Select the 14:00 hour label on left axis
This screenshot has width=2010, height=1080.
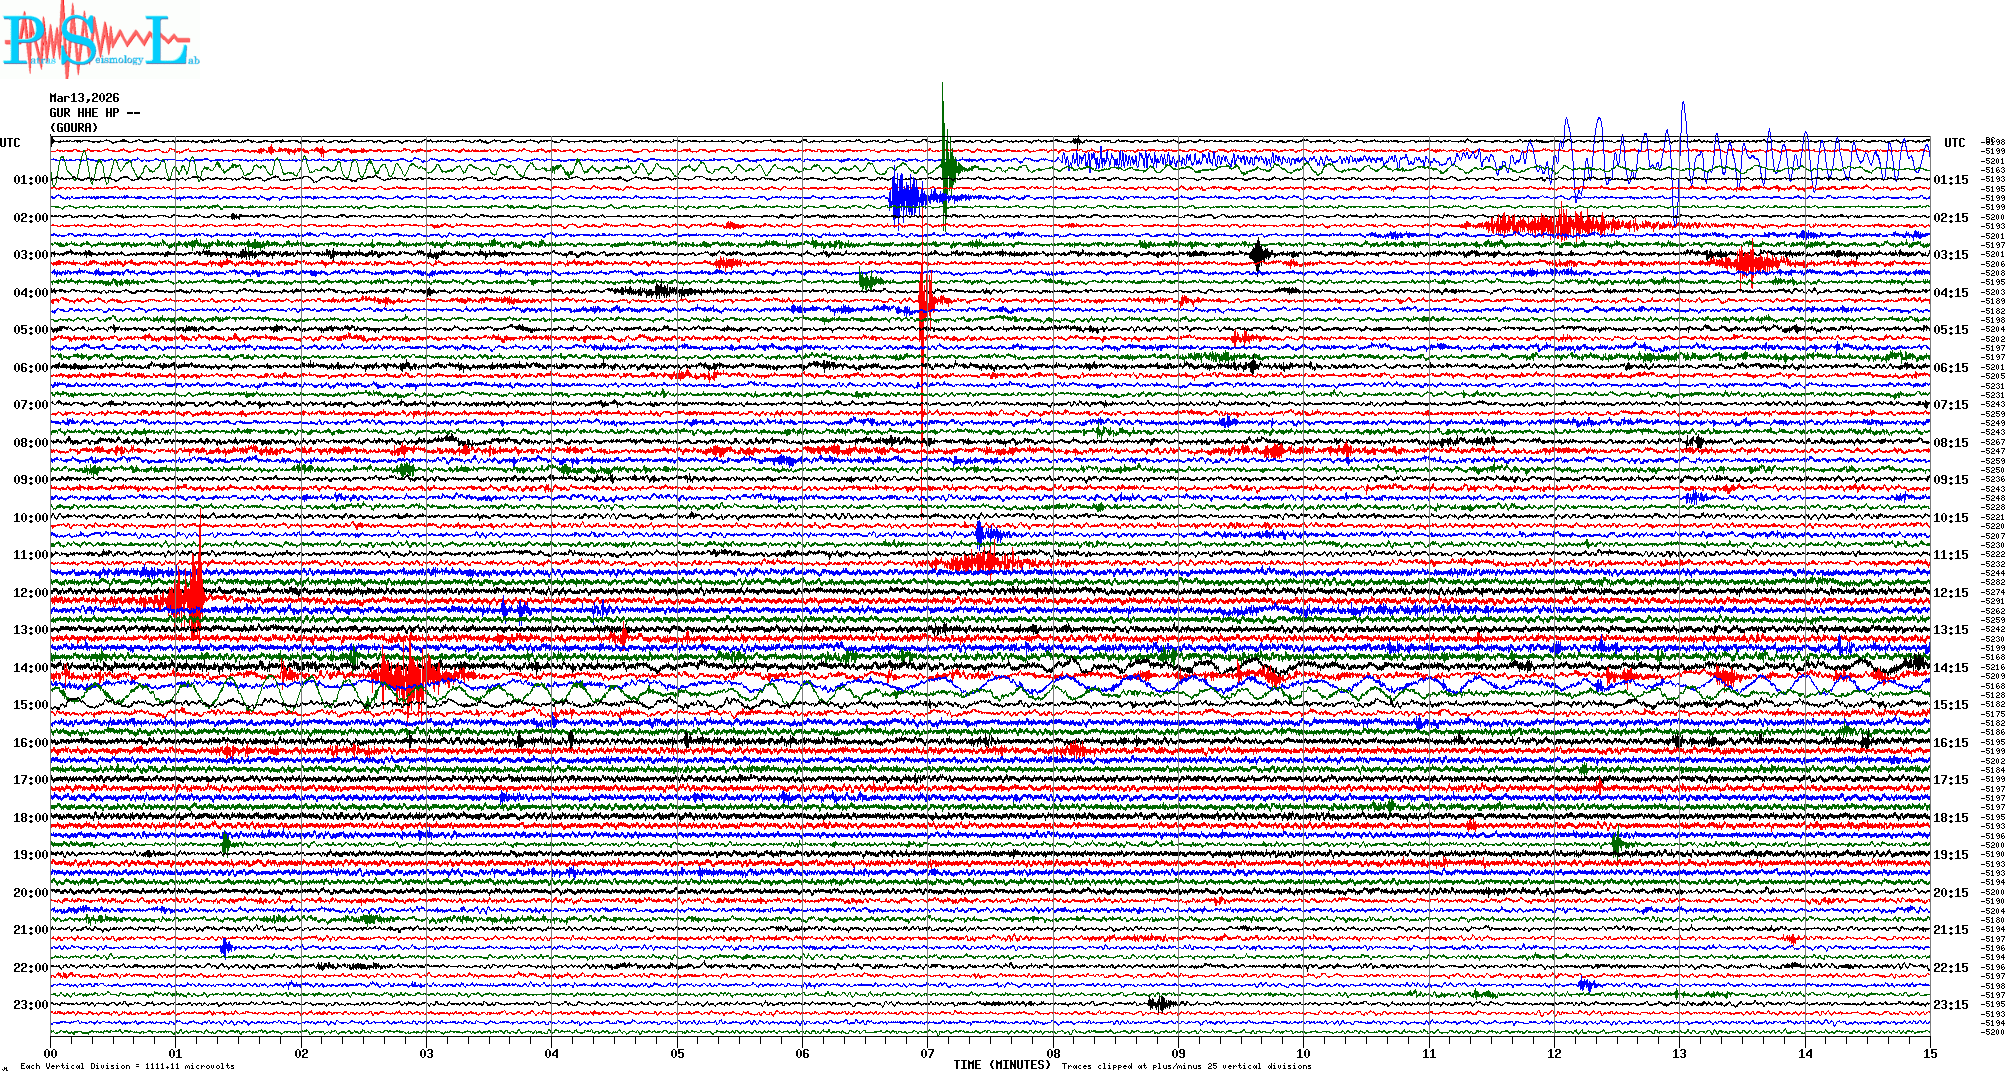30,668
